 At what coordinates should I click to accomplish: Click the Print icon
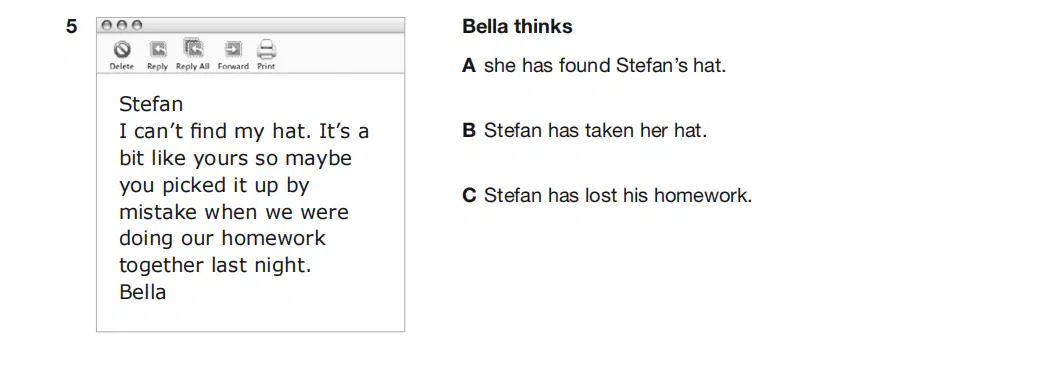266,49
